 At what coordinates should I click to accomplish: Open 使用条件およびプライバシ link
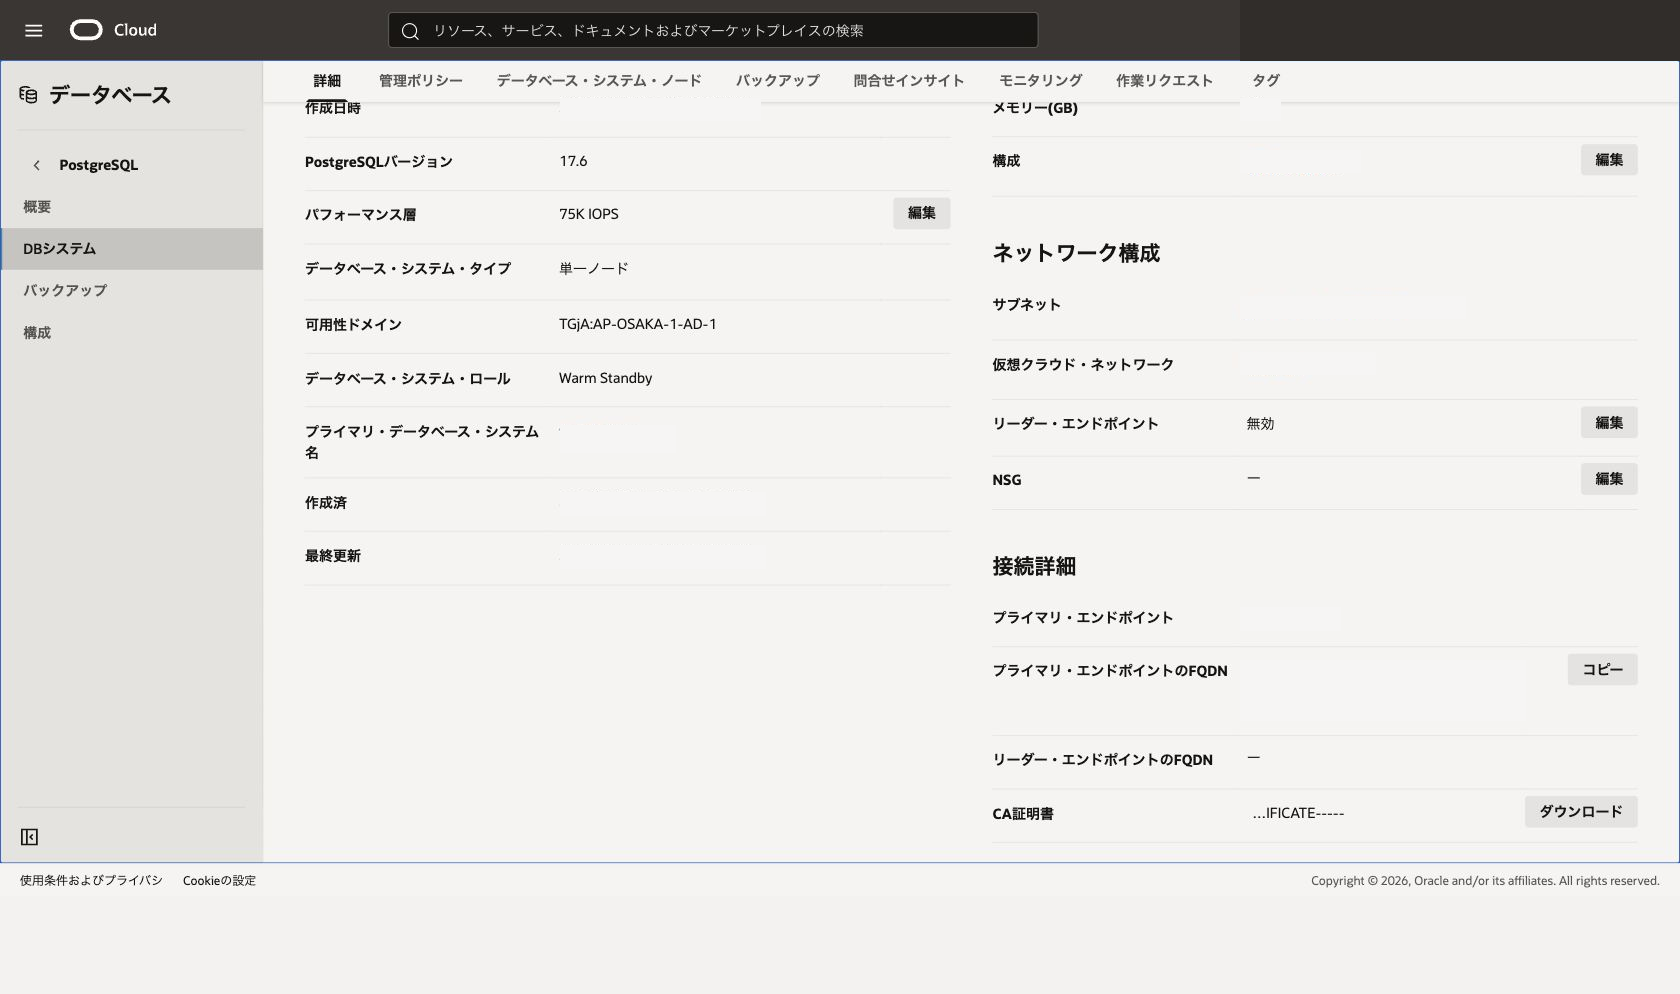tap(91, 881)
